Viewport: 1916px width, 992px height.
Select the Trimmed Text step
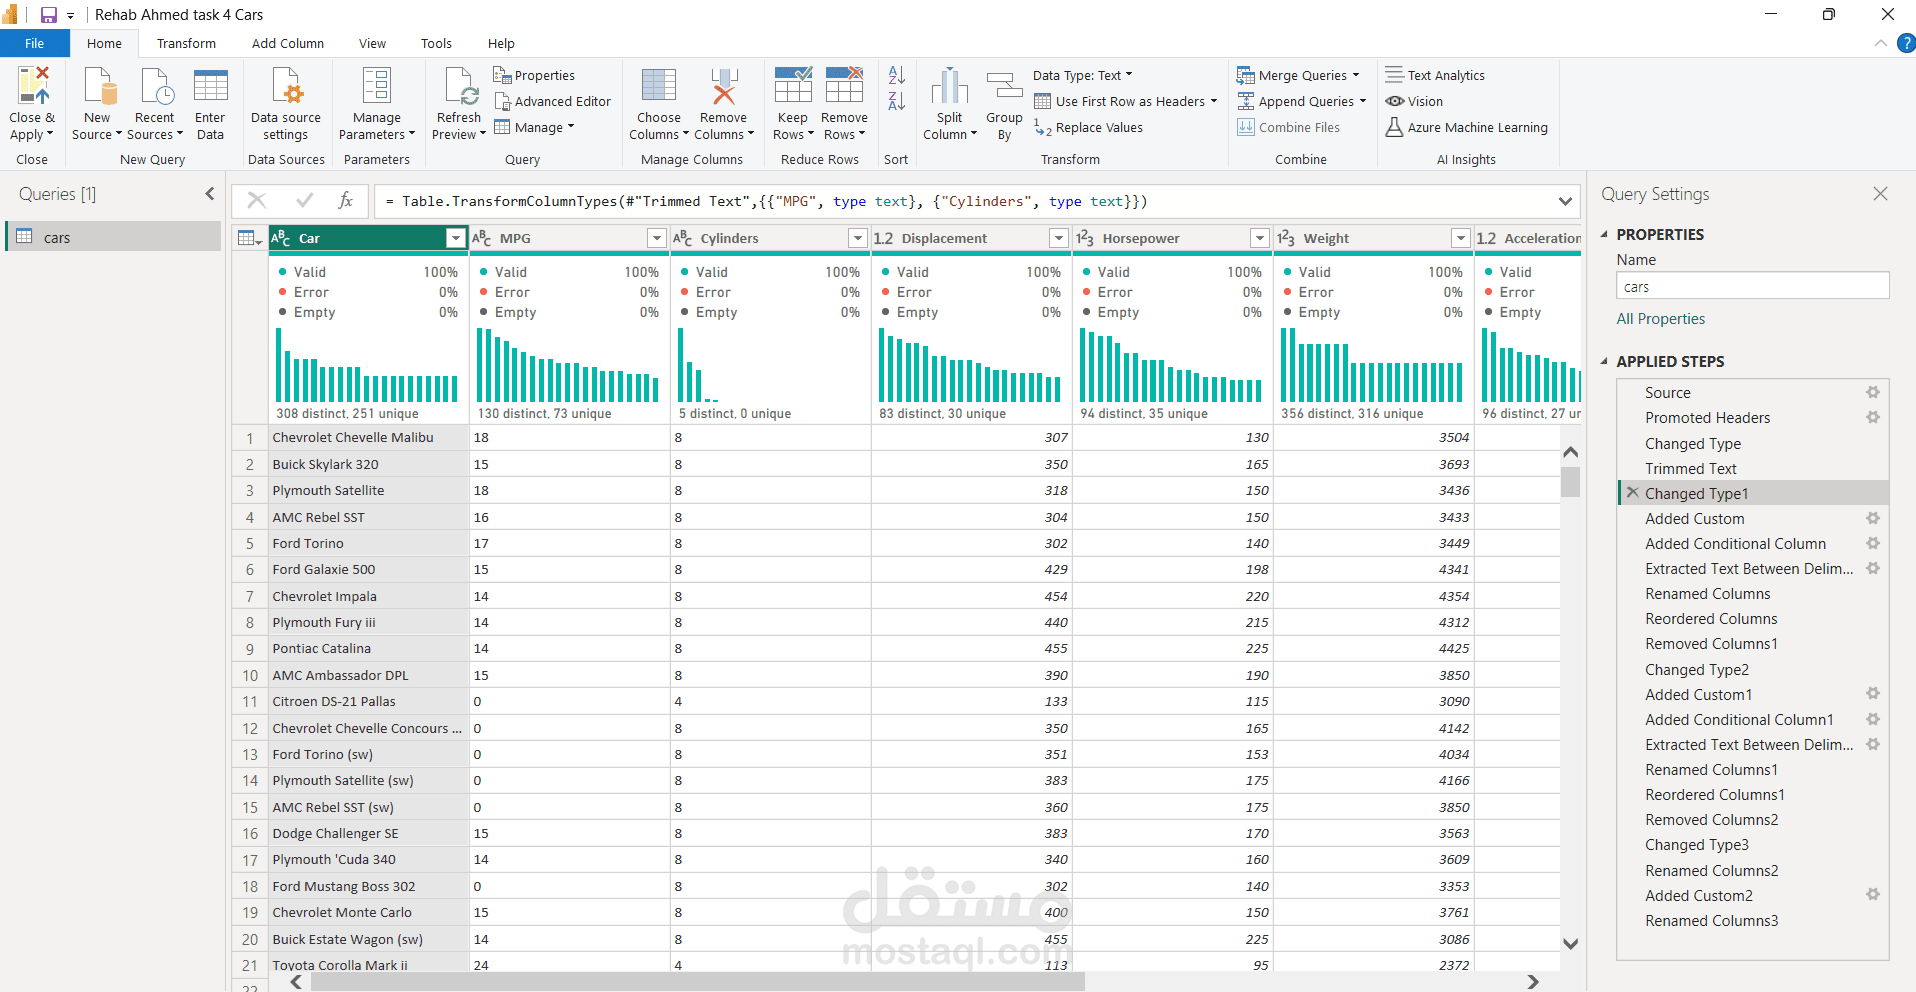[1691, 468]
